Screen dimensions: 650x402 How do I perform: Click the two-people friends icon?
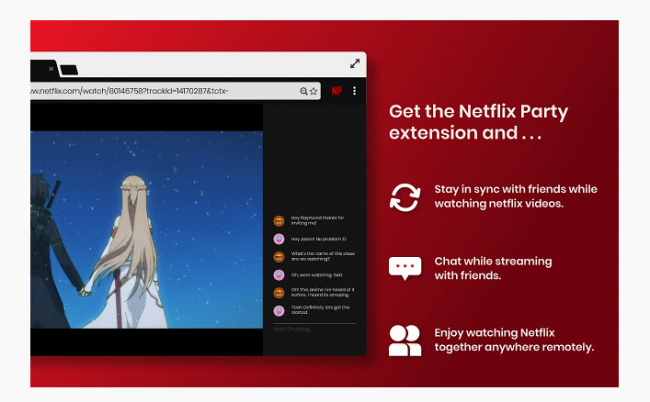point(404,340)
